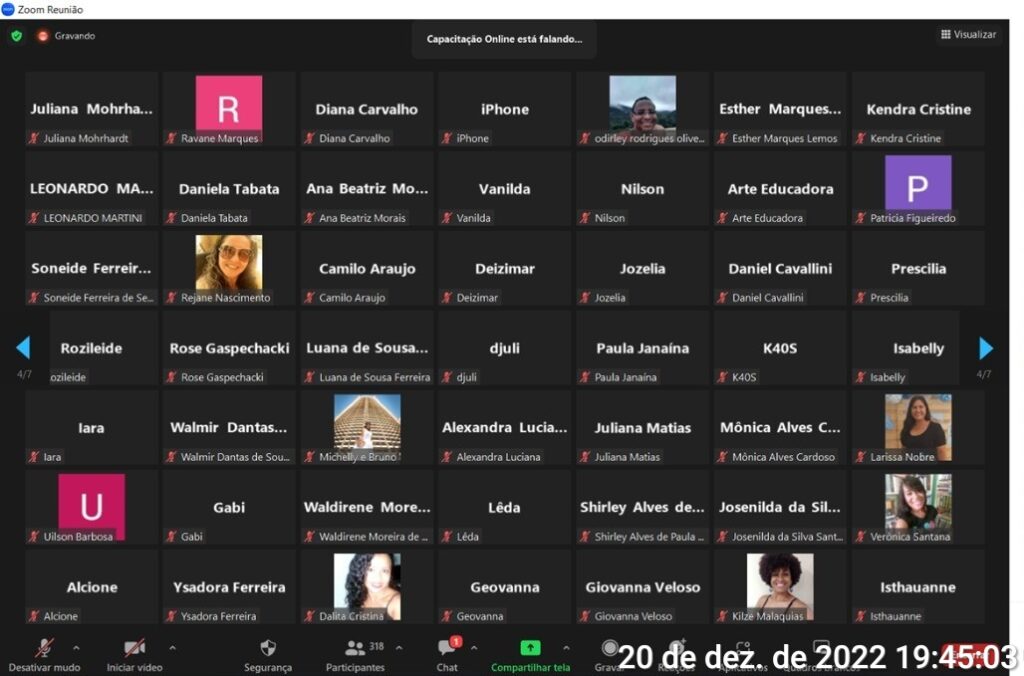Open the Participantes list
This screenshot has height=676, width=1024.
pyautogui.click(x=356, y=655)
